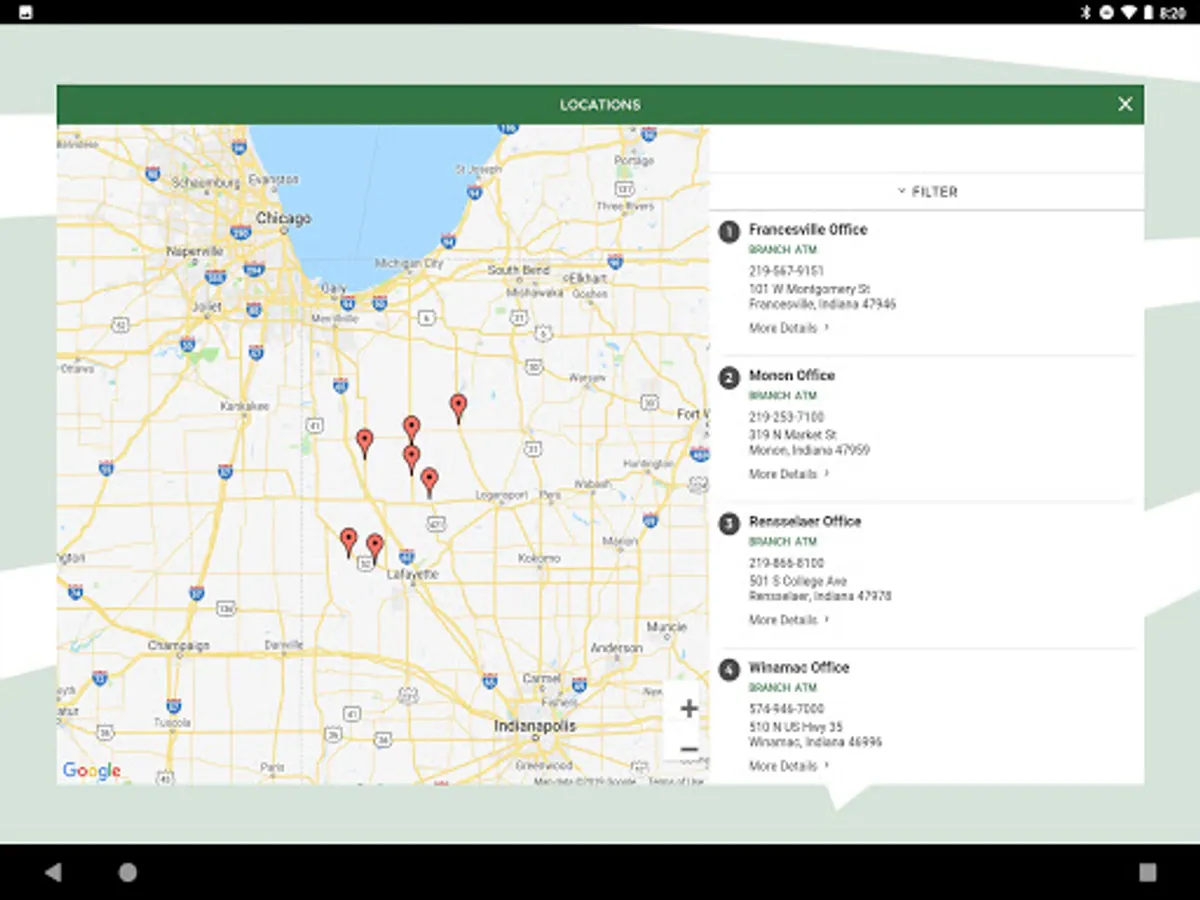Tap the Monon Office title

tap(791, 375)
